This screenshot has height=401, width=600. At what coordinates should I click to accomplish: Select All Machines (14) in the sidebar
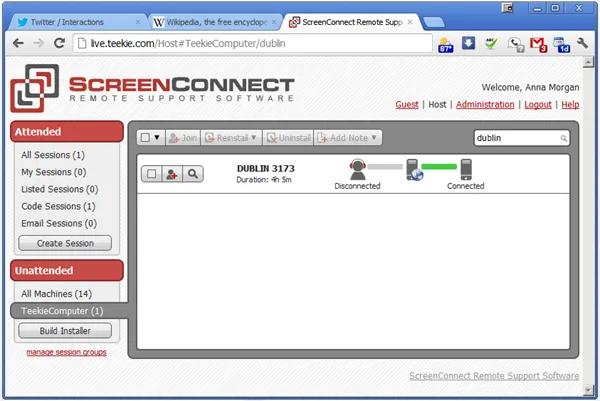[56, 294]
